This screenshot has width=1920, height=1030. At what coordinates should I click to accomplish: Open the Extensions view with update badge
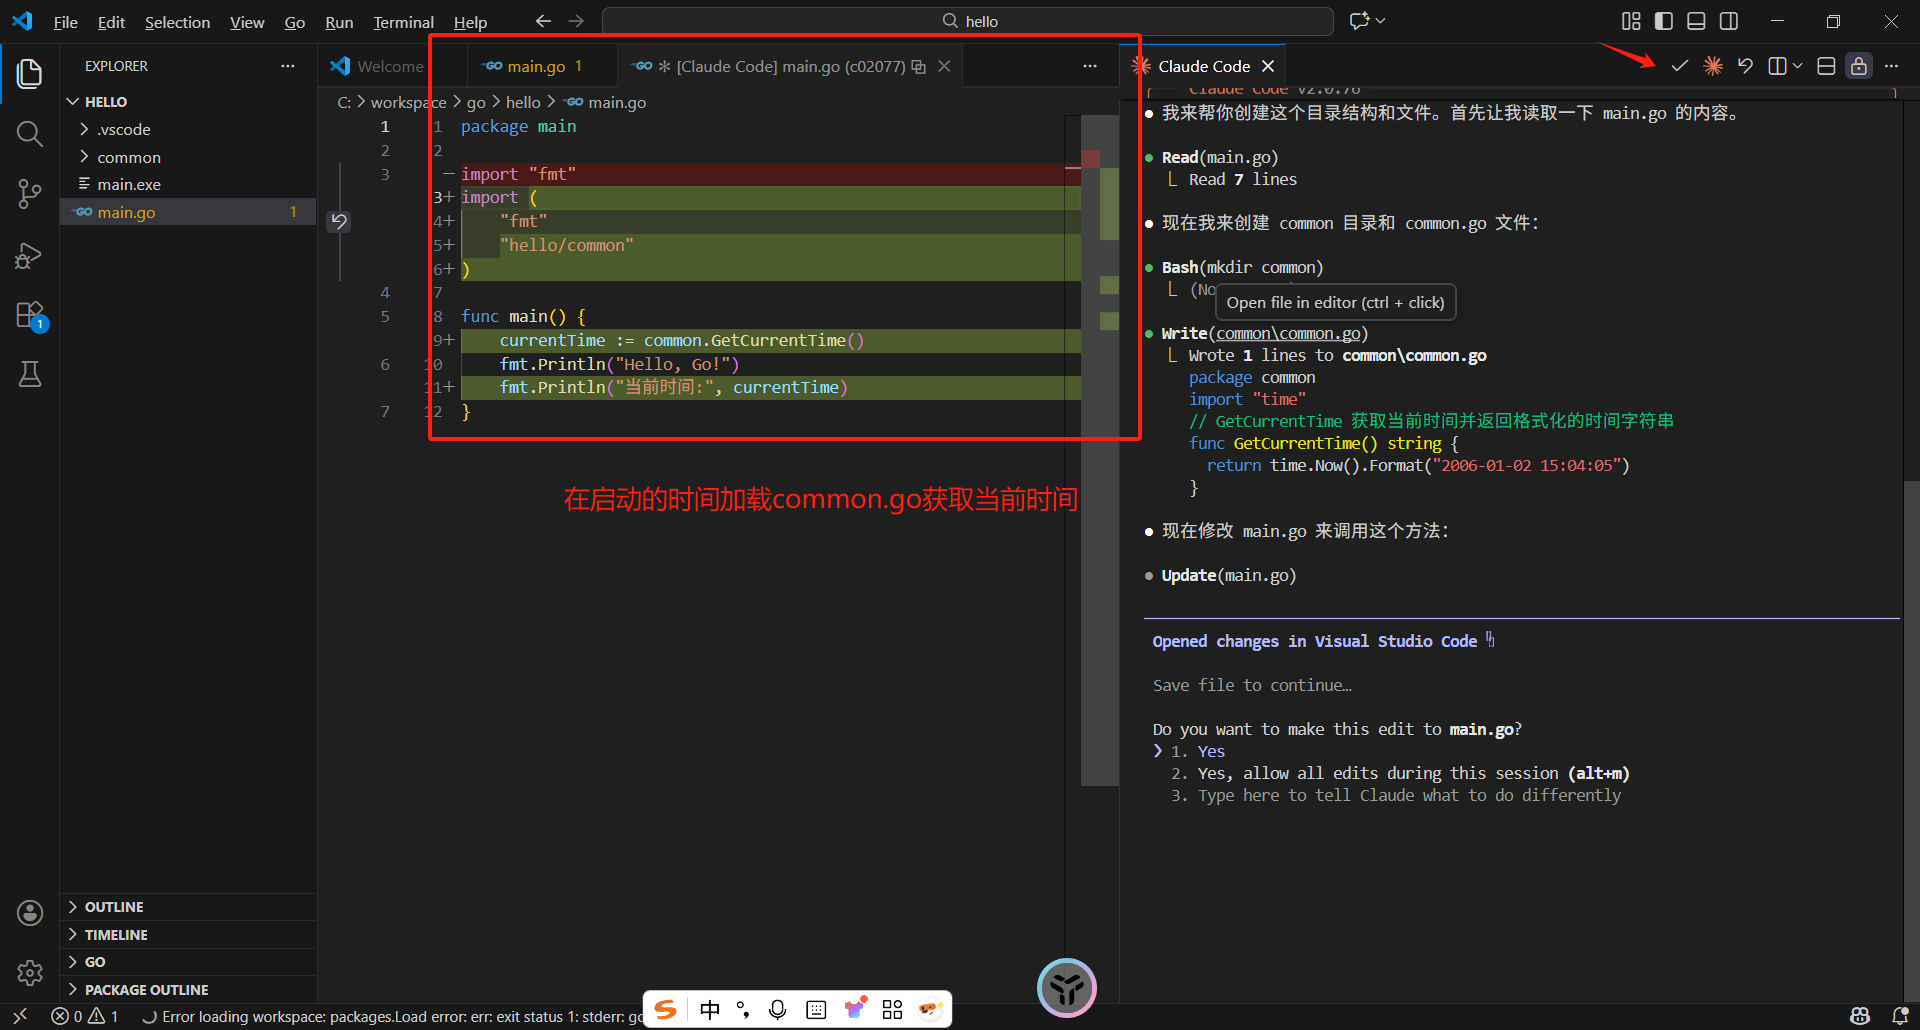[30, 316]
